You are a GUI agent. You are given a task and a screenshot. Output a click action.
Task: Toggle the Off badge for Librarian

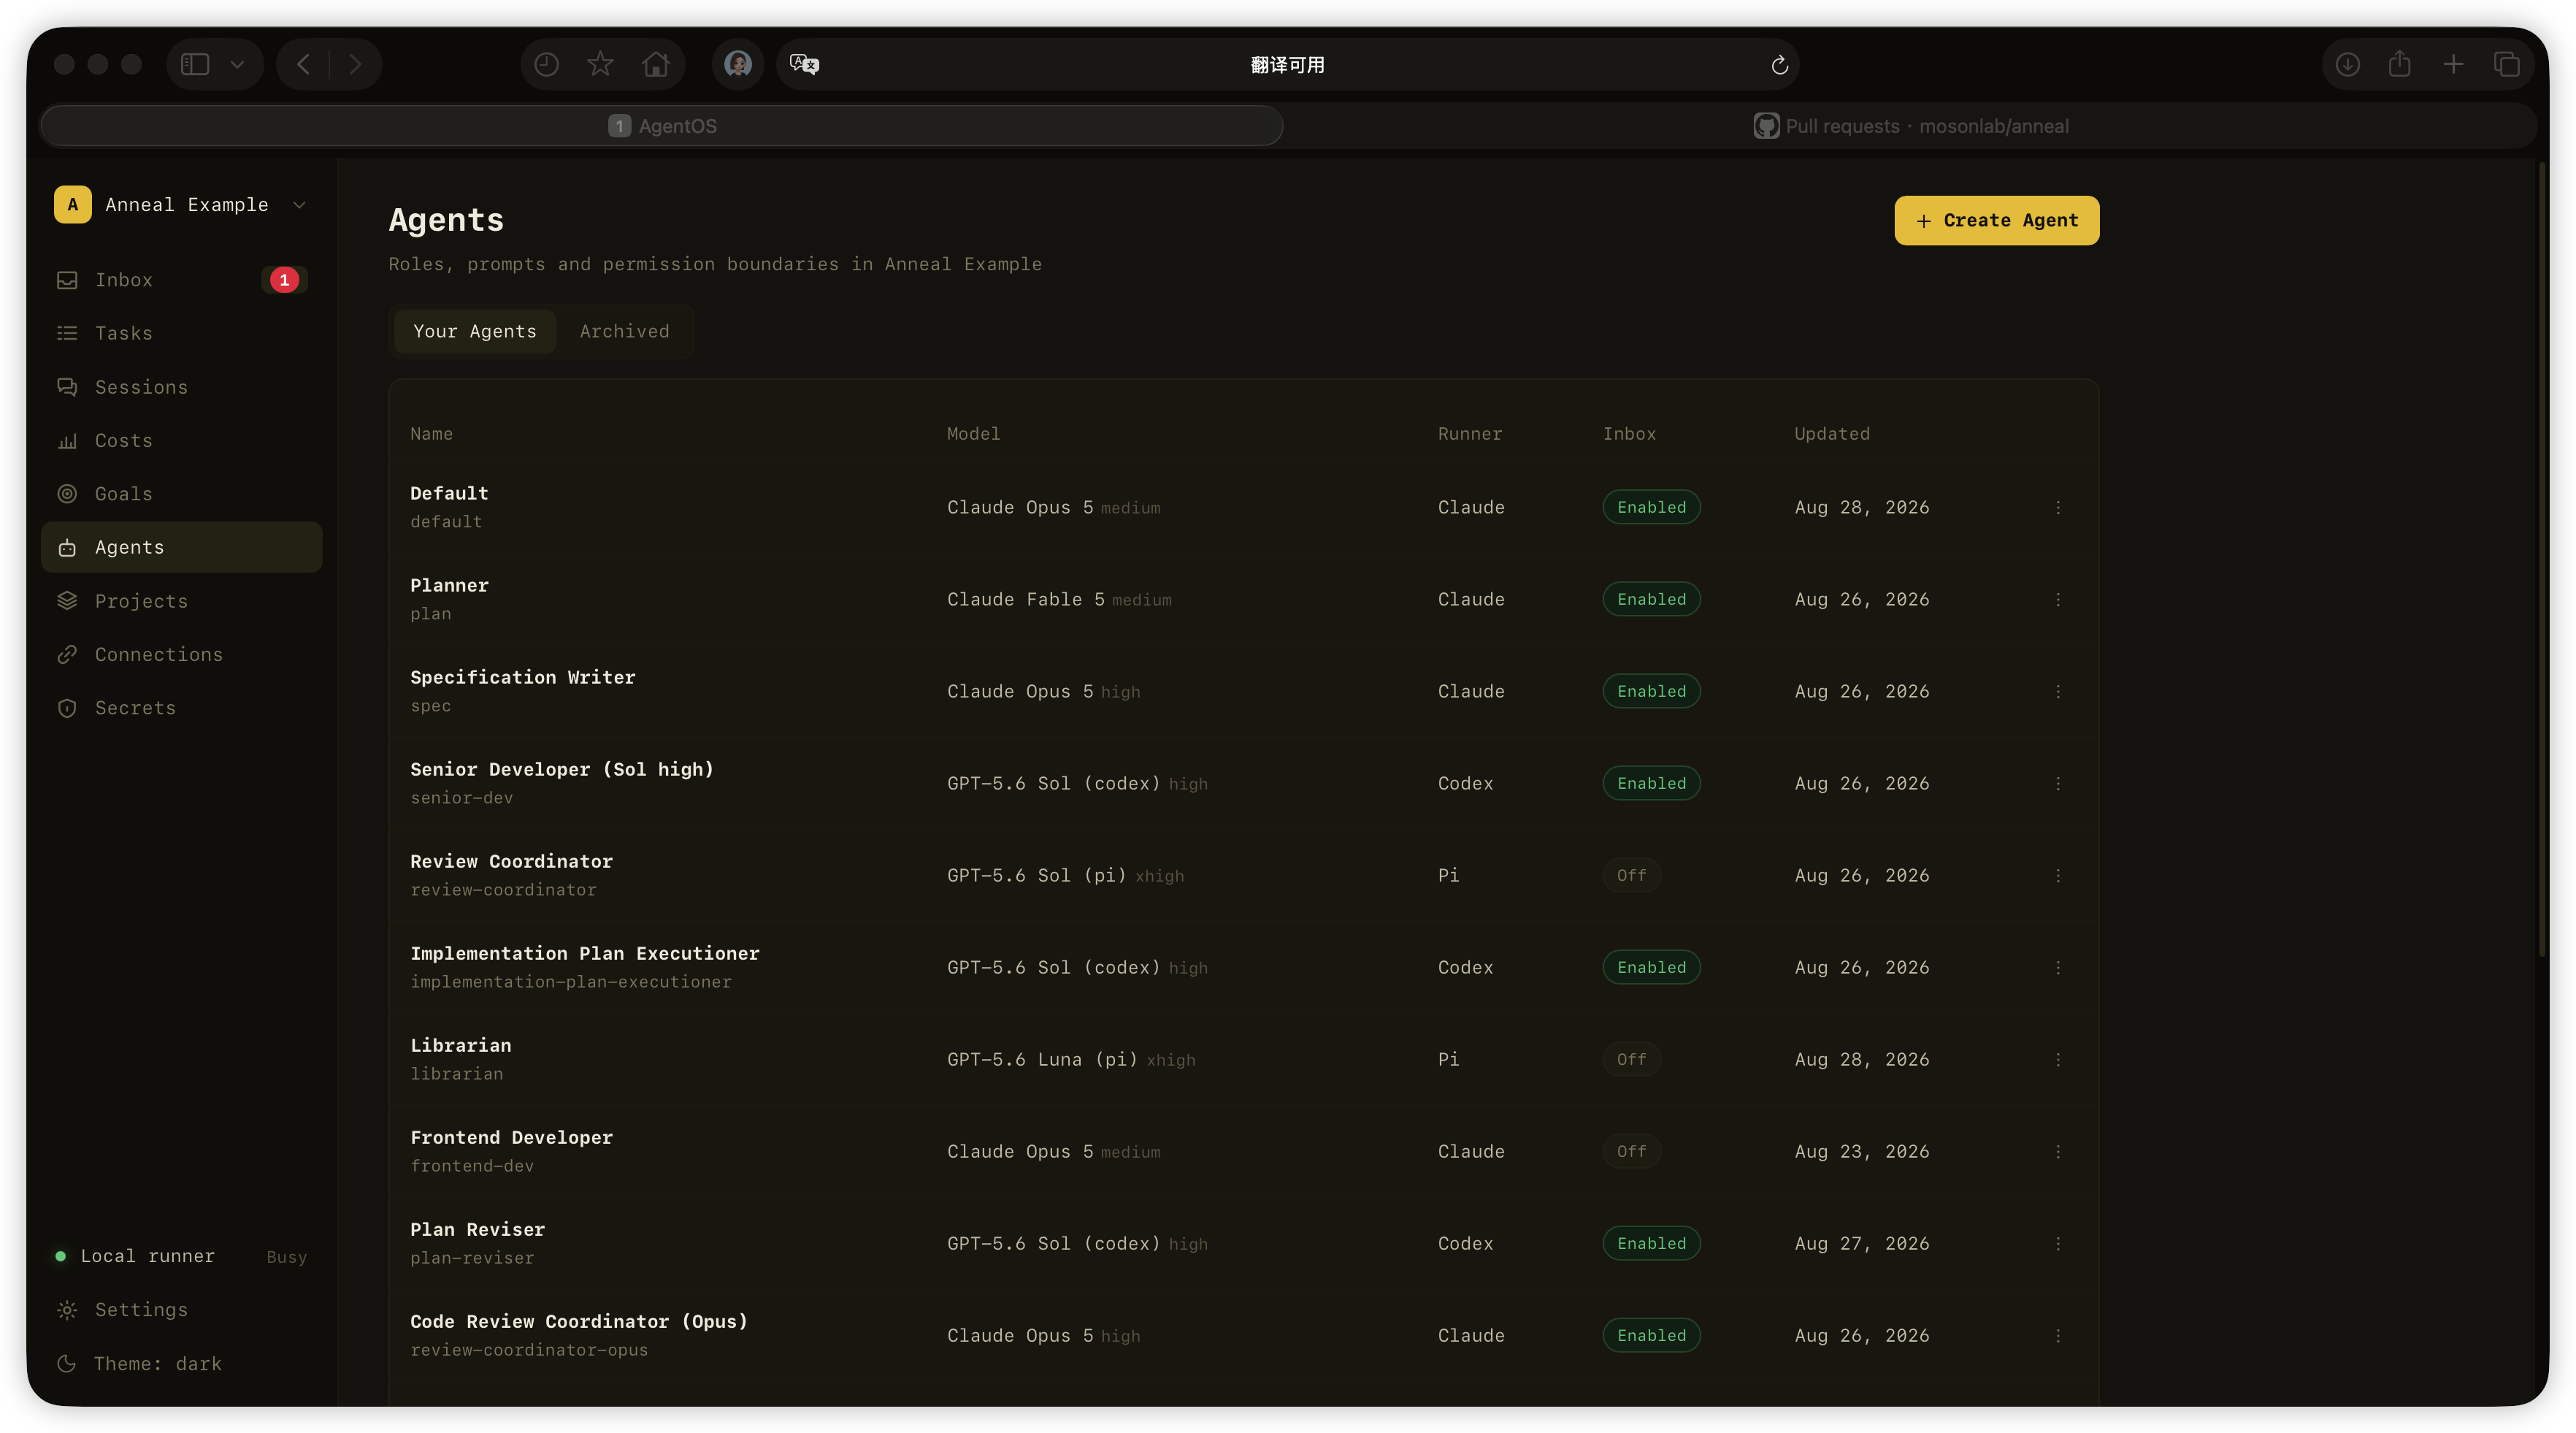point(1631,1059)
